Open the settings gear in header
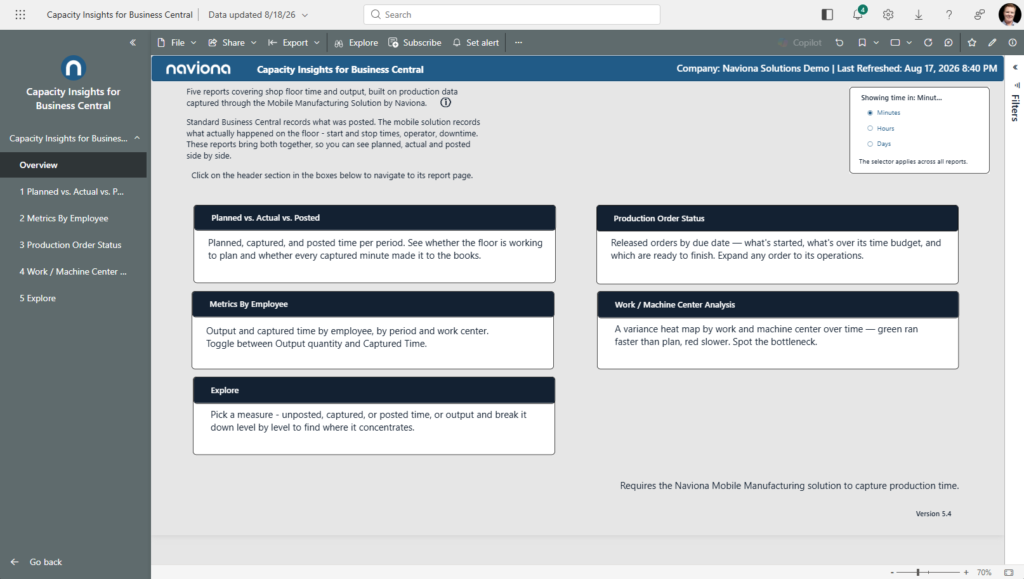Viewport: 1024px width, 579px height. point(888,14)
